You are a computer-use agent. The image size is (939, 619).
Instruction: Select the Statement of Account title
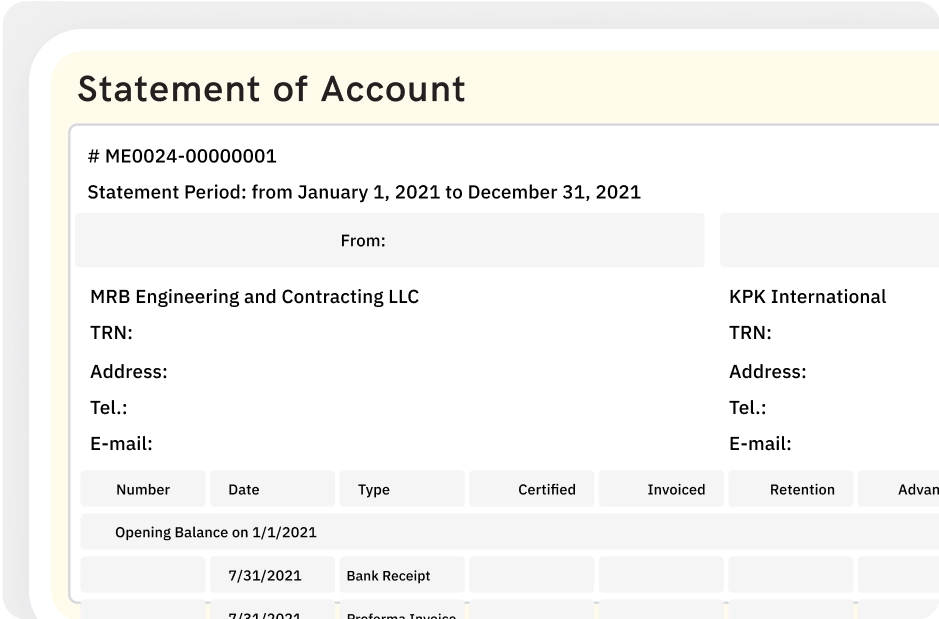point(271,89)
